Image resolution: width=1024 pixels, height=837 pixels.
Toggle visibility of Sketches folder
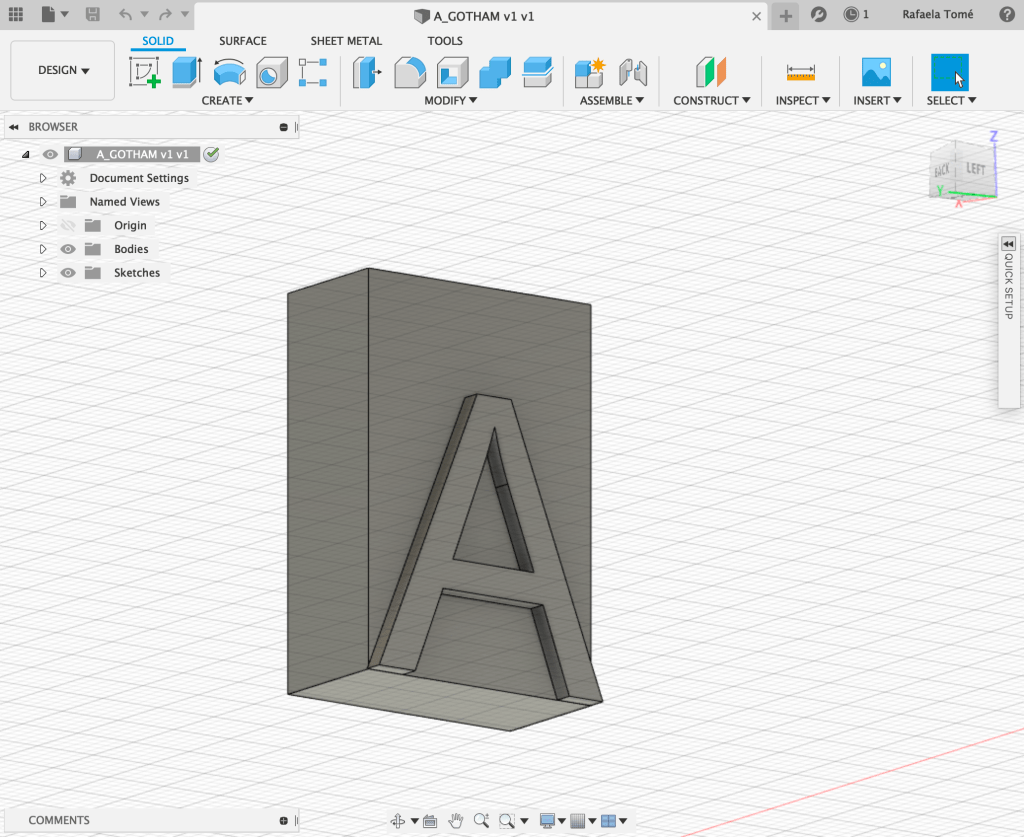(68, 273)
